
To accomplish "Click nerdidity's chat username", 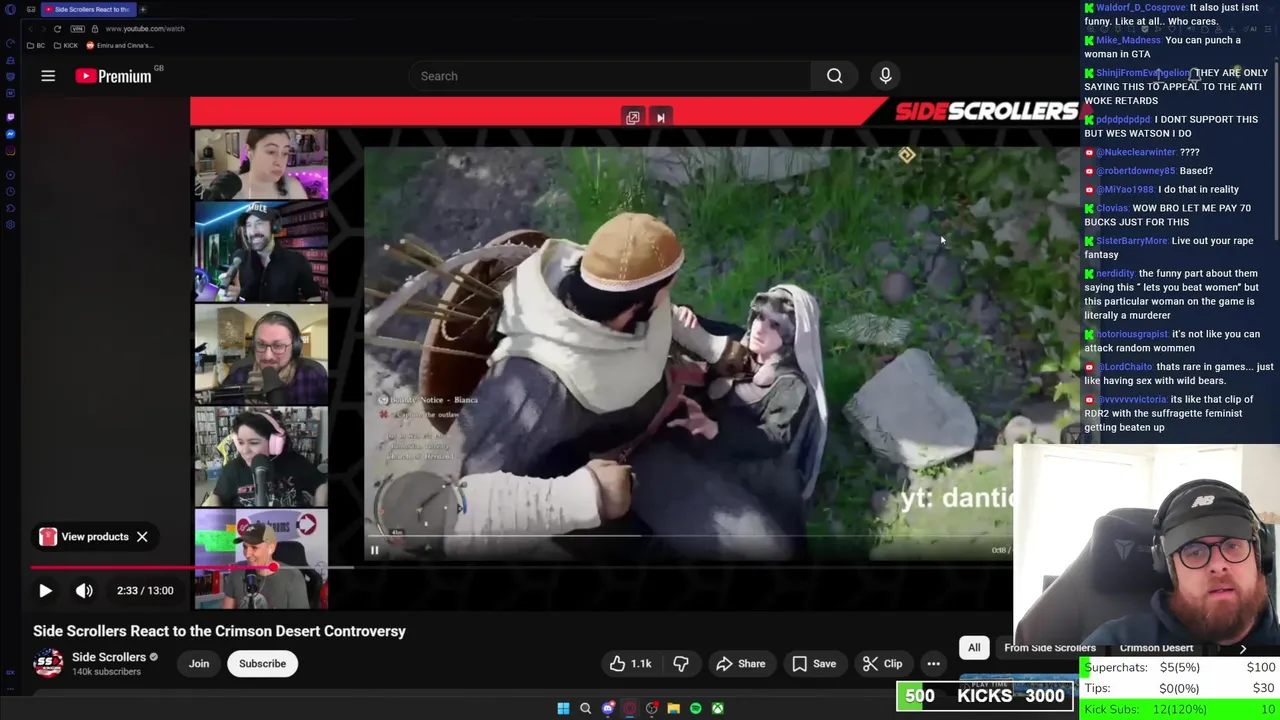I will coord(1115,273).
